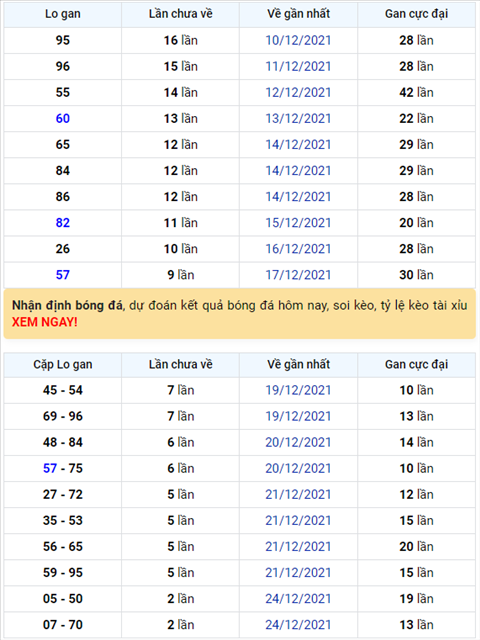Screen dimensions: 480x640
Task: Click lo gan number 86
Action: (x=63, y=197)
